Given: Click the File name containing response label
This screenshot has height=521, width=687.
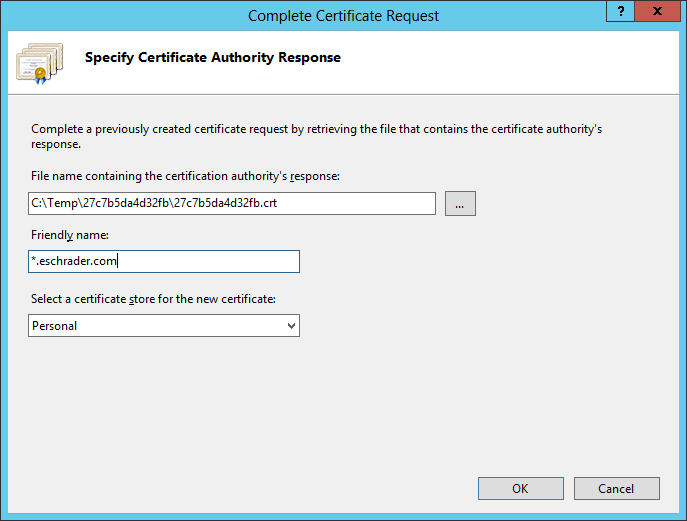Looking at the screenshot, I should [x=185, y=176].
